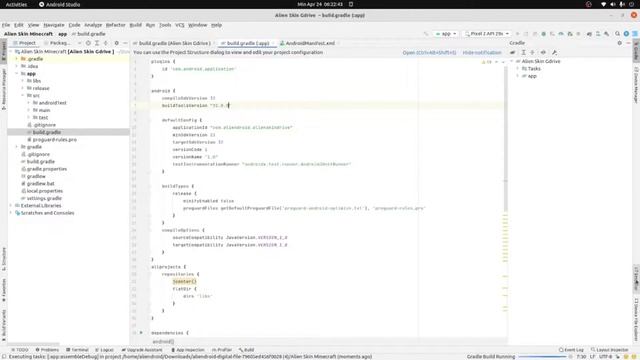Open the Build menu

click(136, 25)
